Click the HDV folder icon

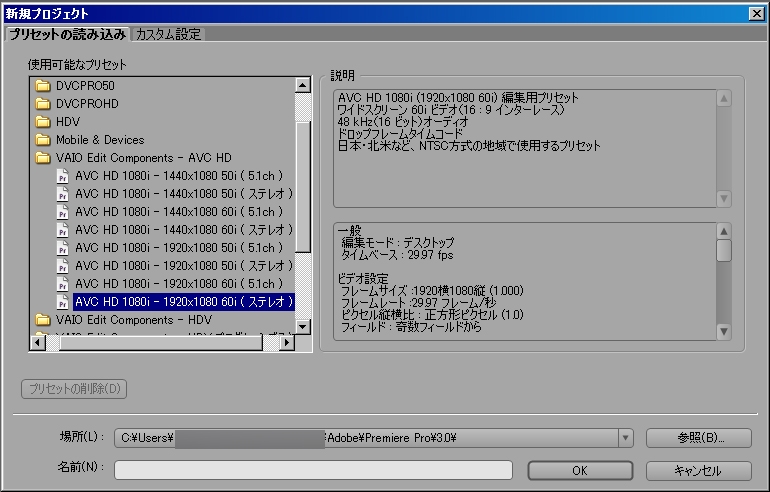pyautogui.click(x=43, y=122)
